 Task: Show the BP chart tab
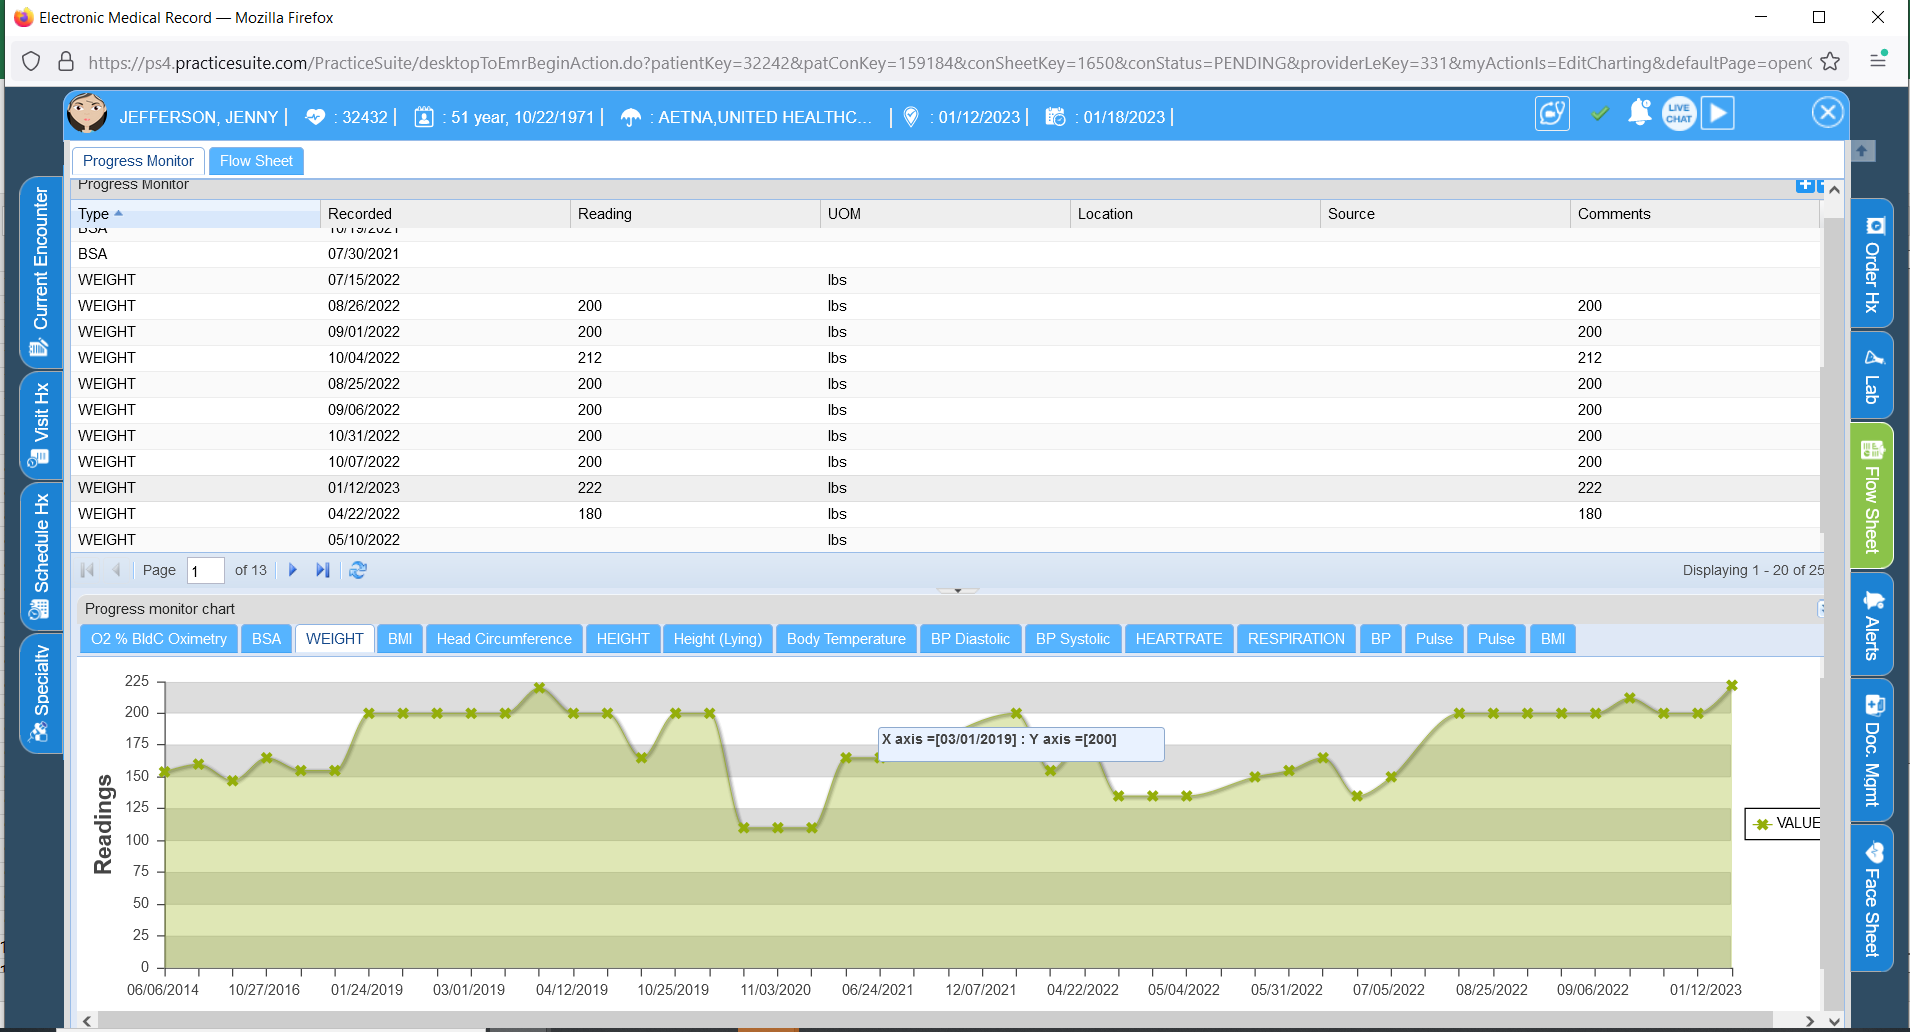[1381, 639]
